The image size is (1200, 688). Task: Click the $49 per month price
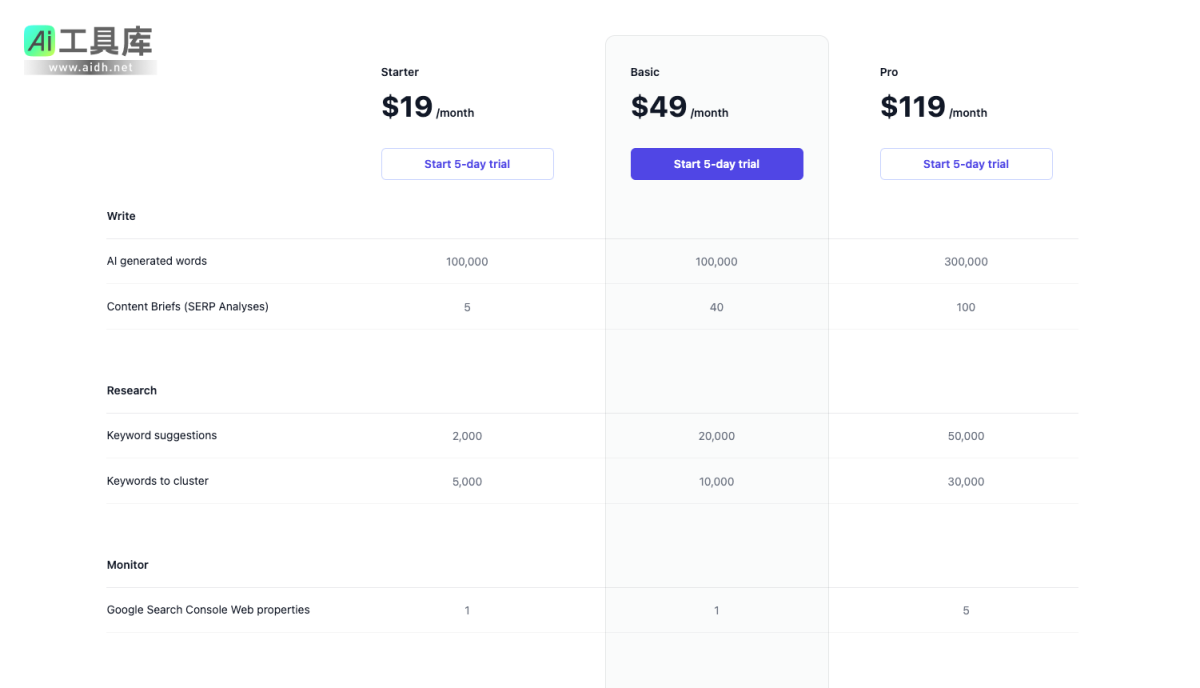click(x=679, y=107)
